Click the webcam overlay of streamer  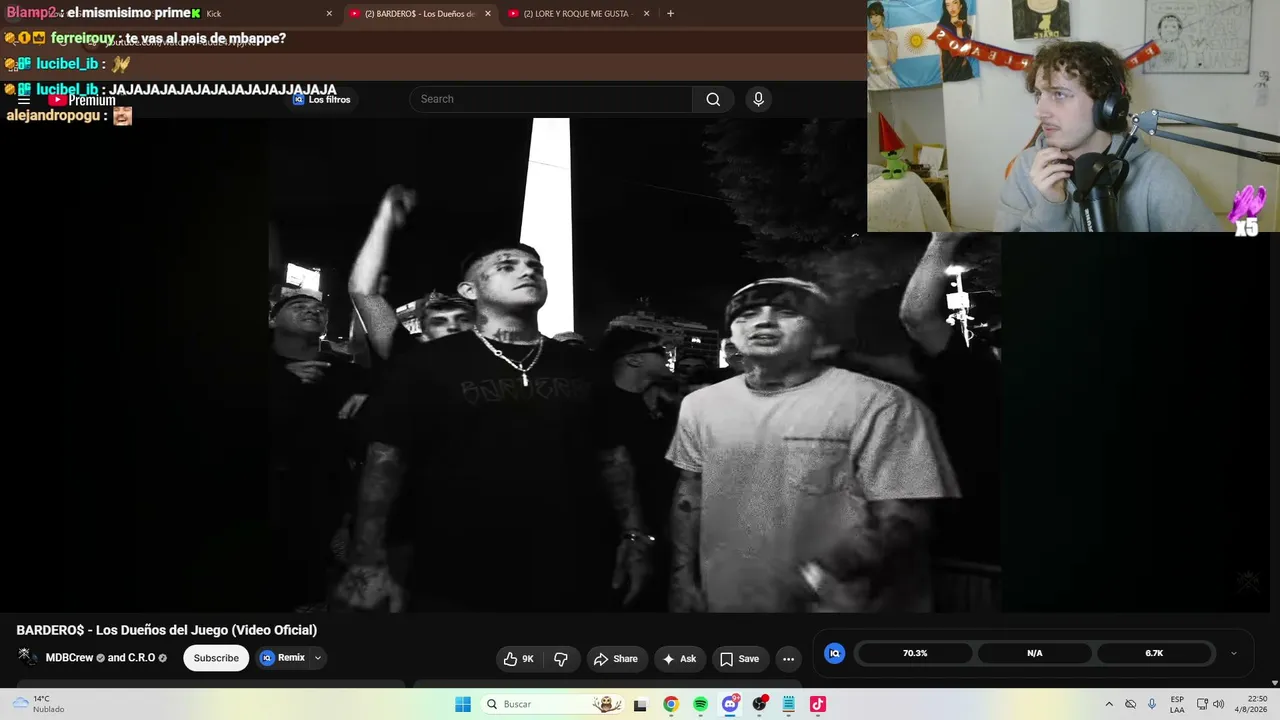1073,116
